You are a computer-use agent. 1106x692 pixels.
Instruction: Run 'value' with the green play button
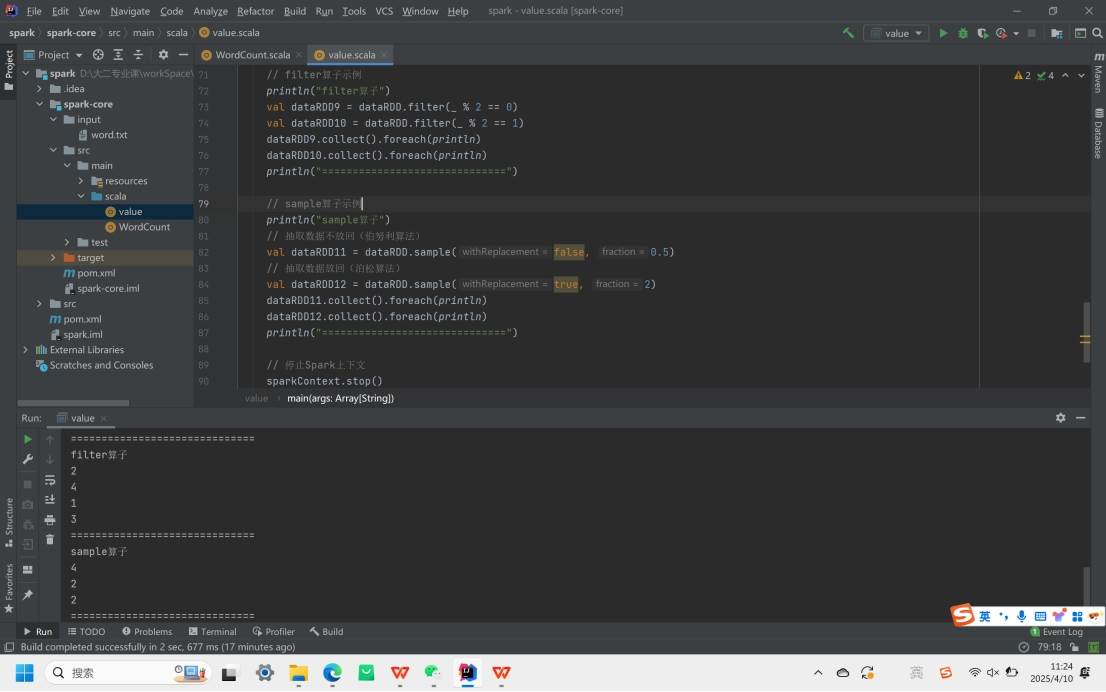pos(943,33)
